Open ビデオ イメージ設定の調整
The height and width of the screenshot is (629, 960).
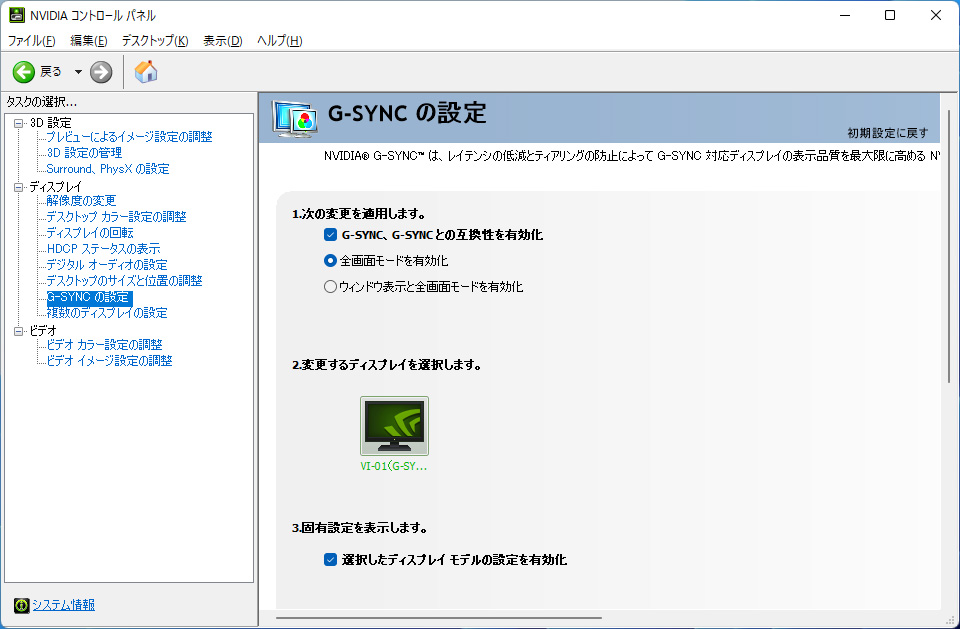110,360
